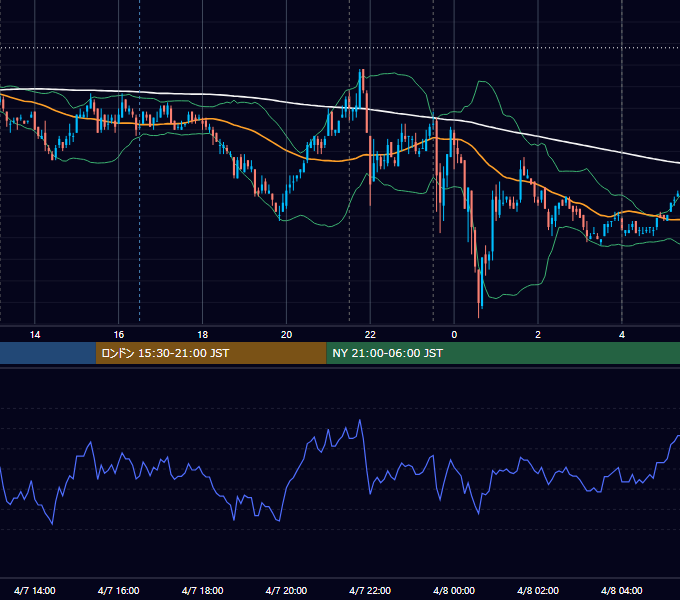This screenshot has width=680, height=600.
Task: Click the 4/8 00:00 date label
Action: pyautogui.click(x=454, y=590)
